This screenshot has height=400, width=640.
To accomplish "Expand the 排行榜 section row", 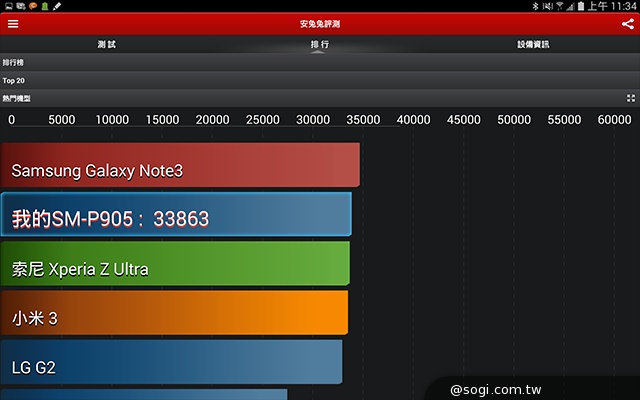I will 320,62.
